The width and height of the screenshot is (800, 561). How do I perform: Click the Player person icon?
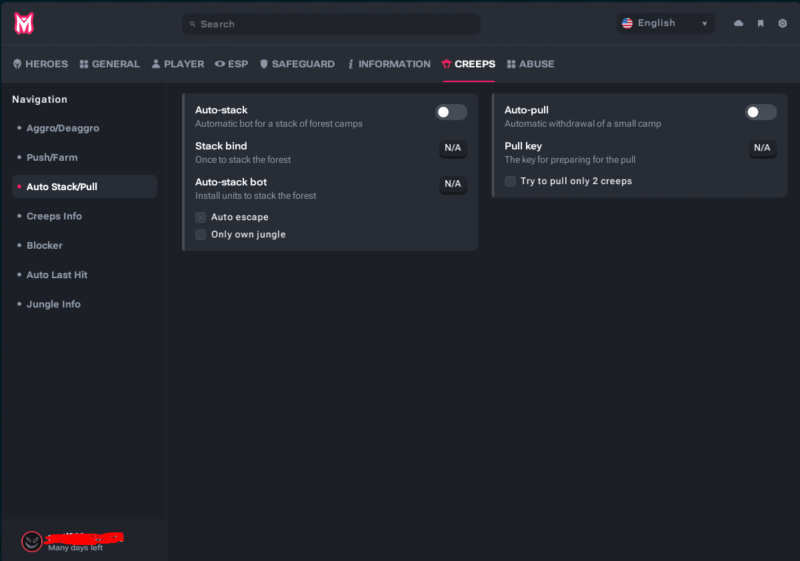(156, 64)
